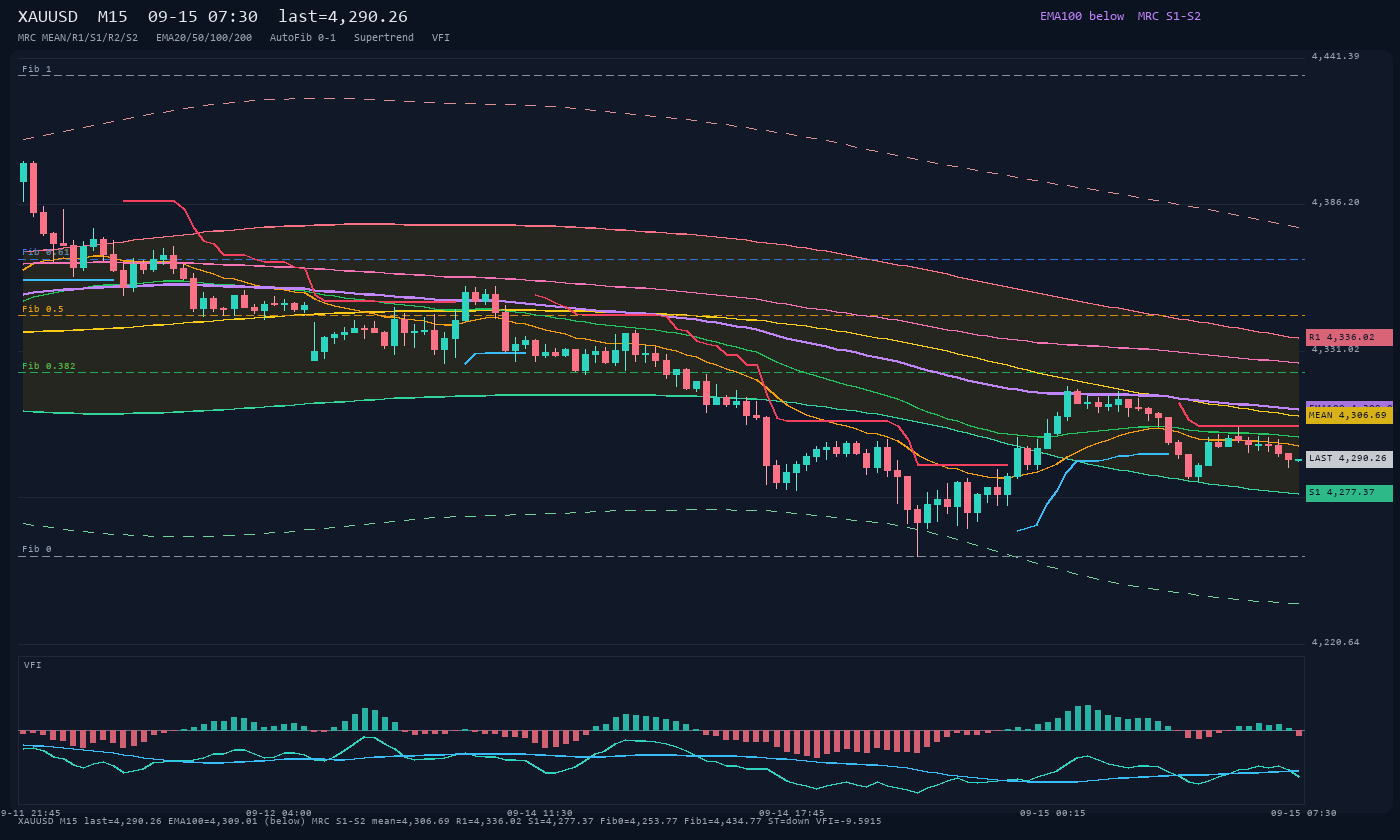Viewport: 1400px width, 840px height.
Task: Click the "MRC S1-S2" status at top right
Action: 1169,16
